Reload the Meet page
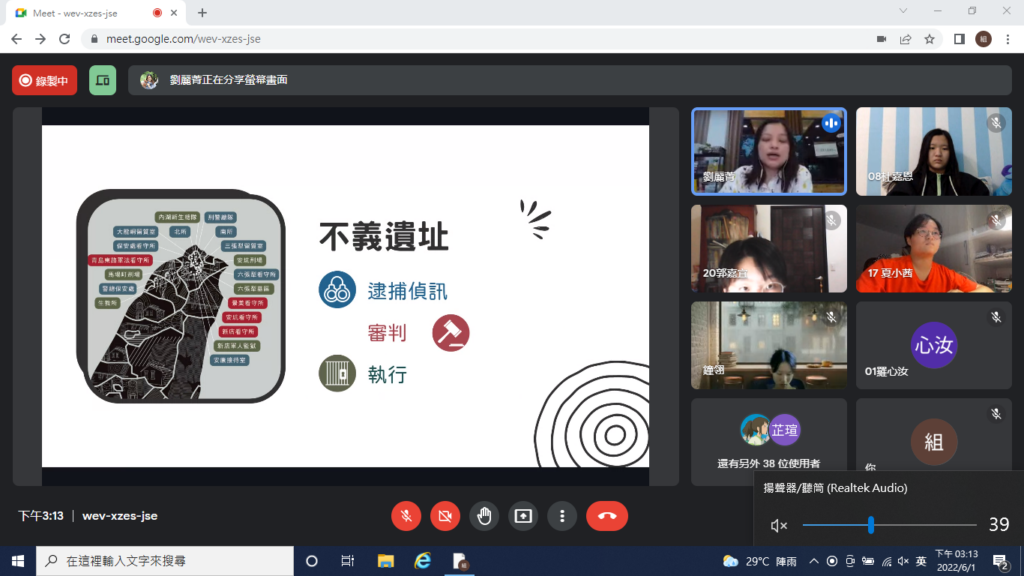 65,39
